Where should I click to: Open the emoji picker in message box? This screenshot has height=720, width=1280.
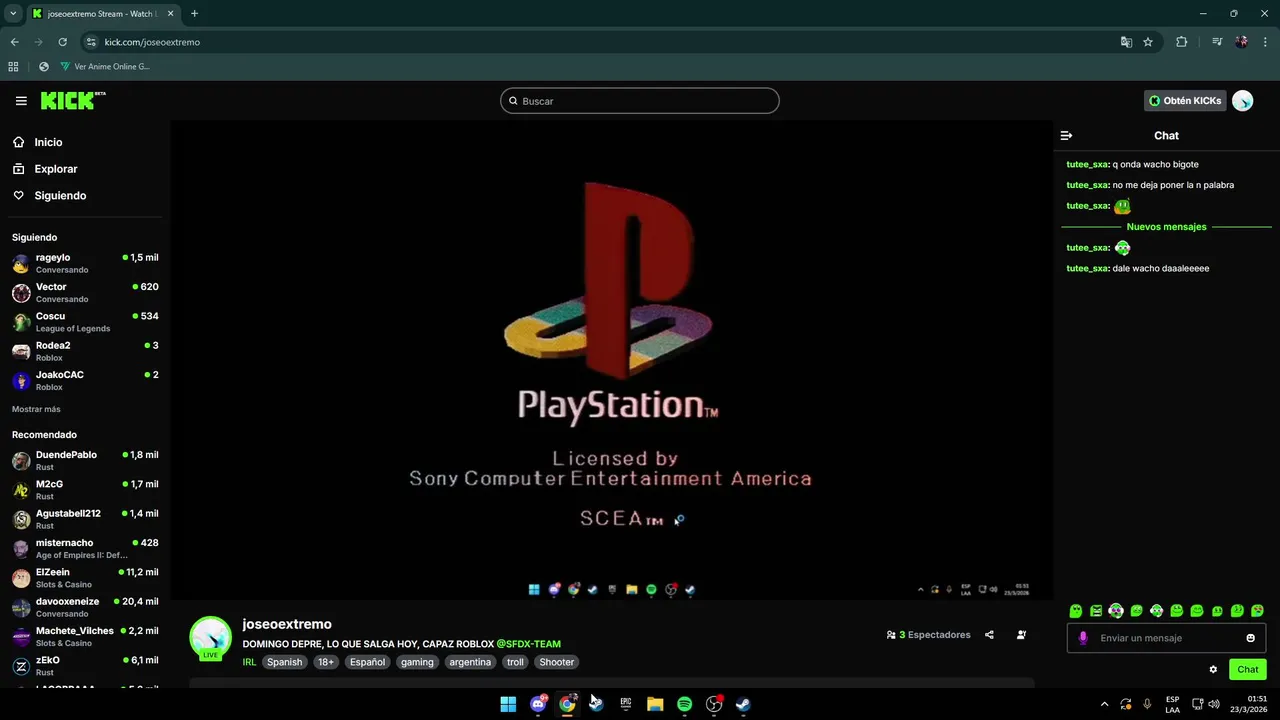(x=1250, y=638)
